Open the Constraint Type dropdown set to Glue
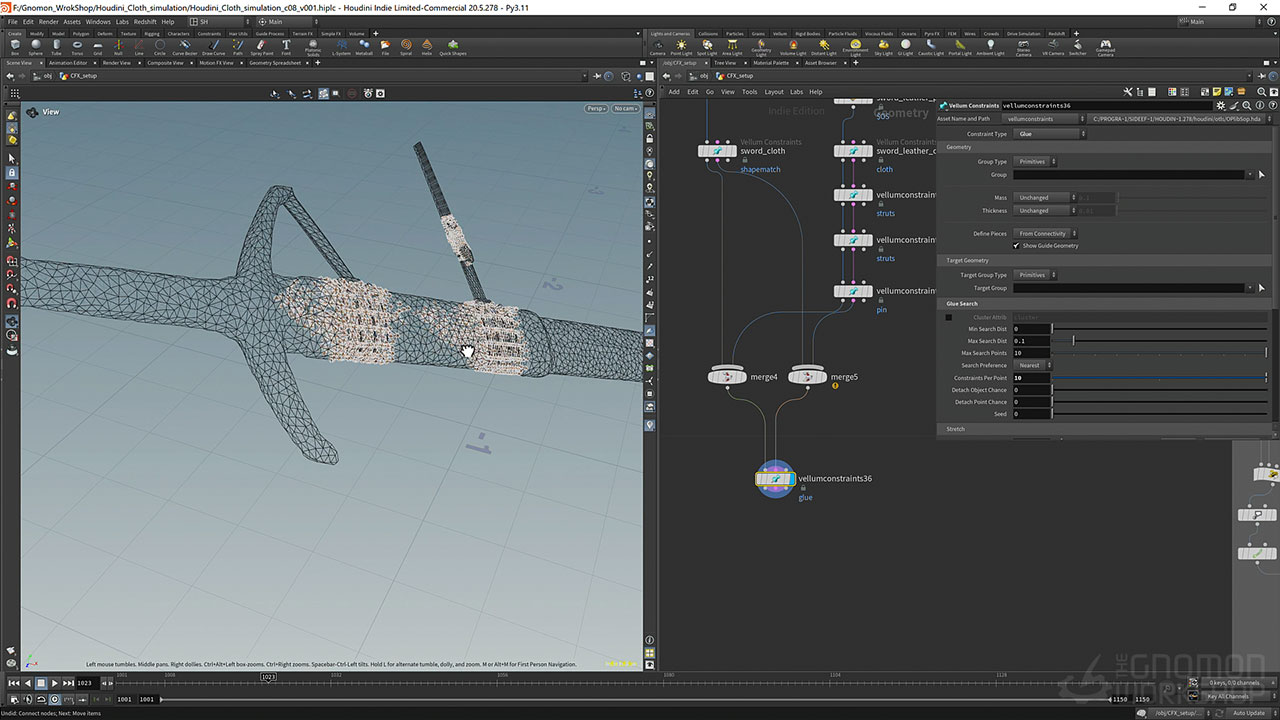This screenshot has height=720, width=1280. point(1049,134)
